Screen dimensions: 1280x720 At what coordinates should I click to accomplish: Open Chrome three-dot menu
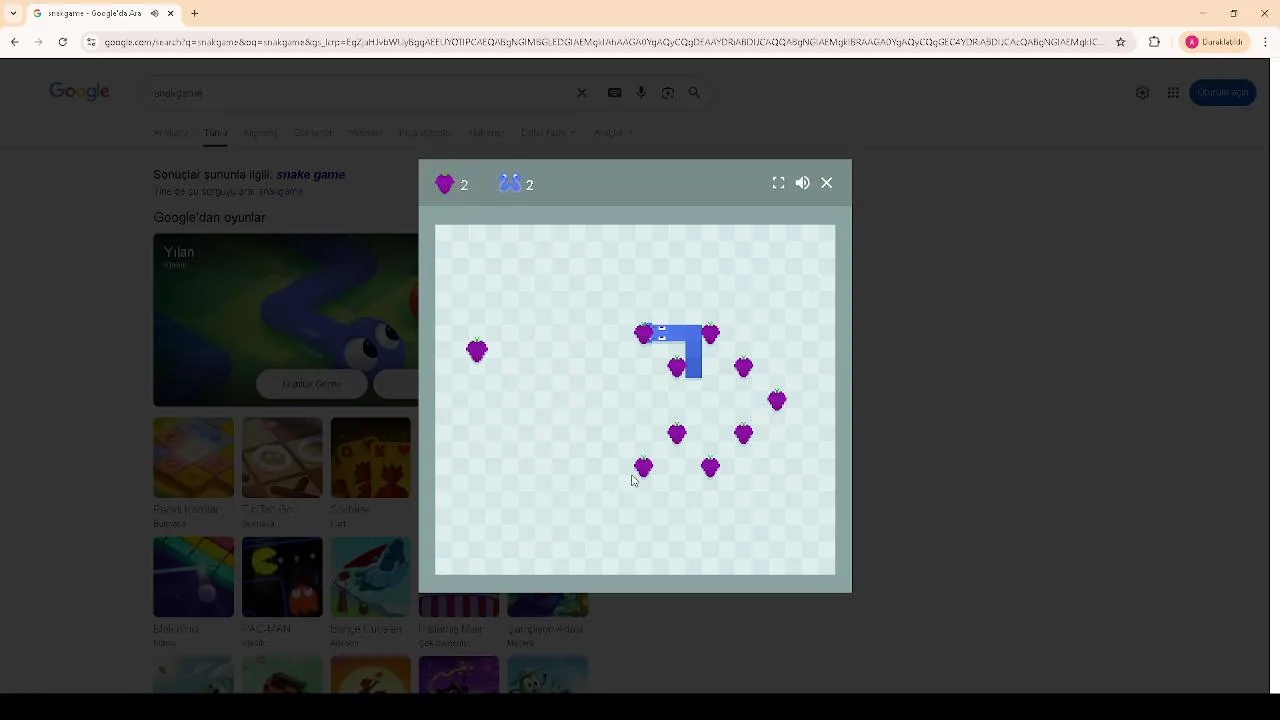[1265, 42]
